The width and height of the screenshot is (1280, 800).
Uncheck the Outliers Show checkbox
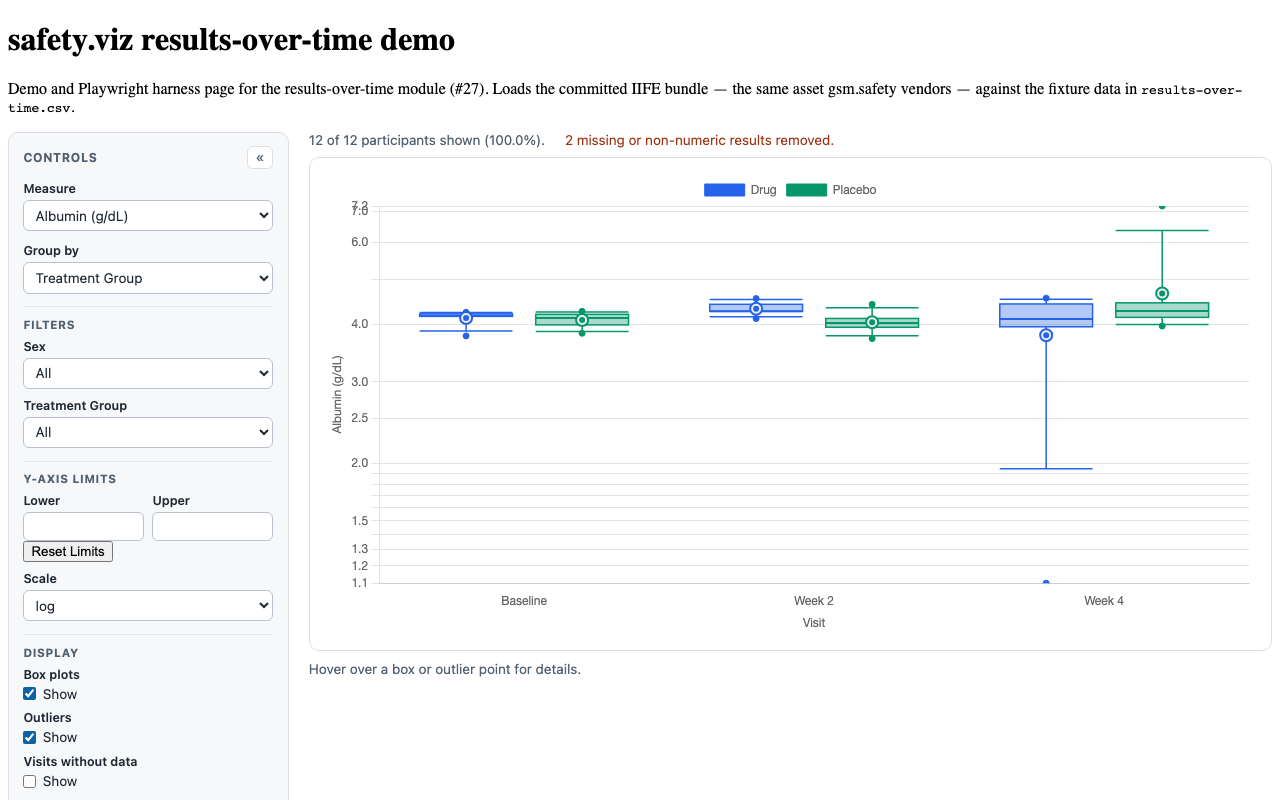30,737
